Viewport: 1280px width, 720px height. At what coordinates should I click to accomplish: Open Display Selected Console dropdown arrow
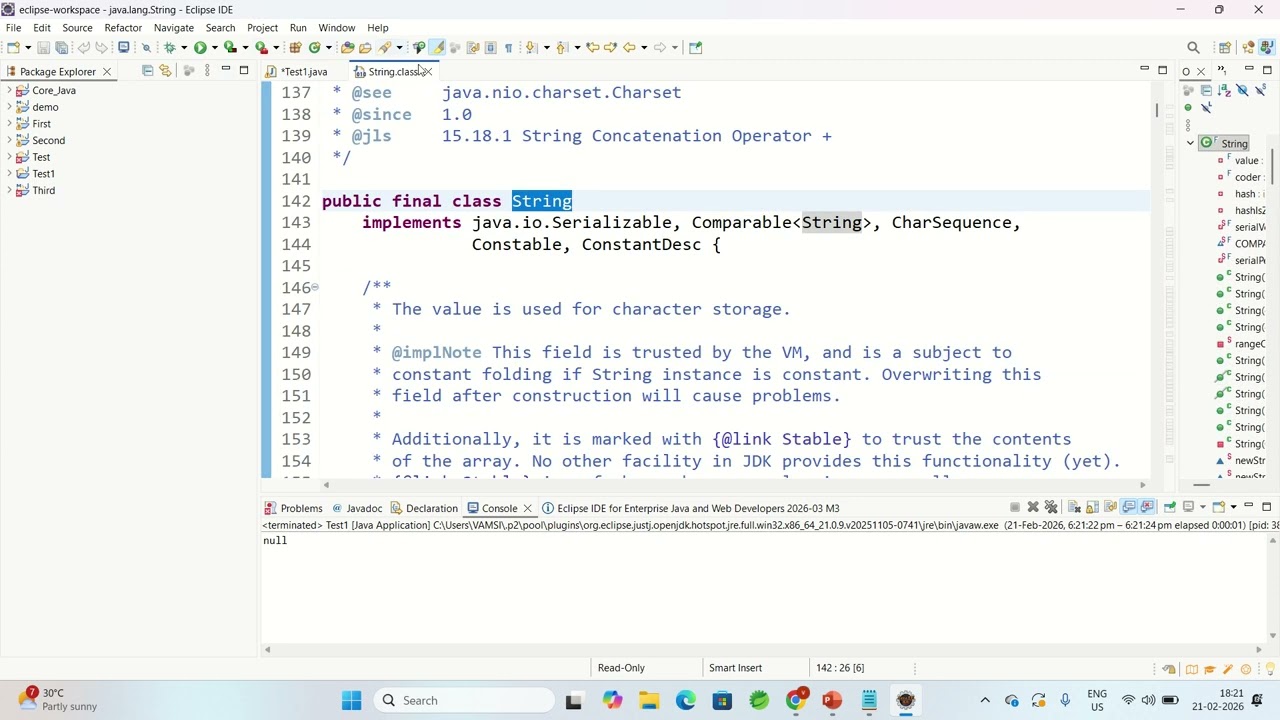click(1203, 507)
